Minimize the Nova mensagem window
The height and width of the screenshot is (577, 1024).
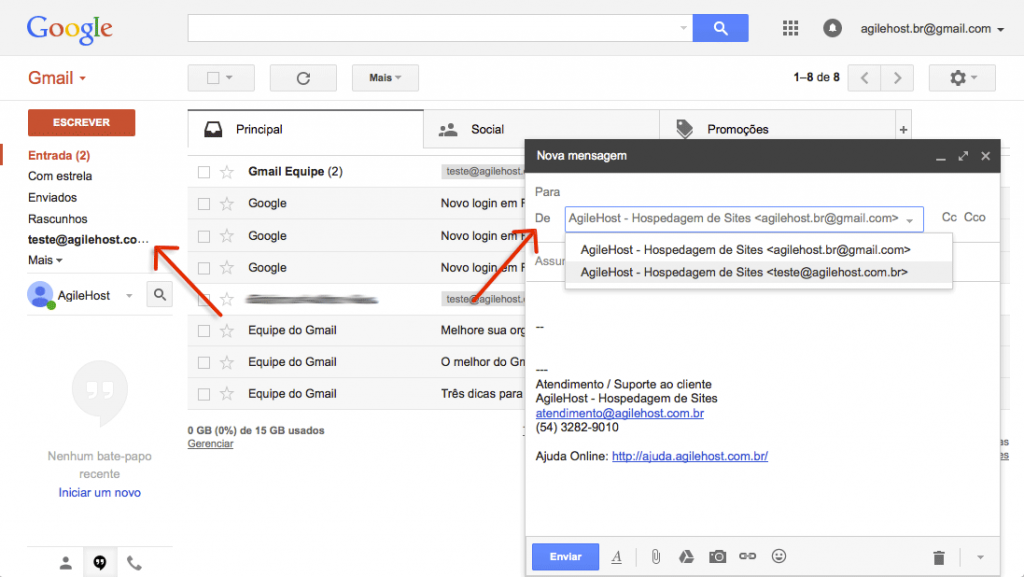pyautogui.click(x=940, y=157)
